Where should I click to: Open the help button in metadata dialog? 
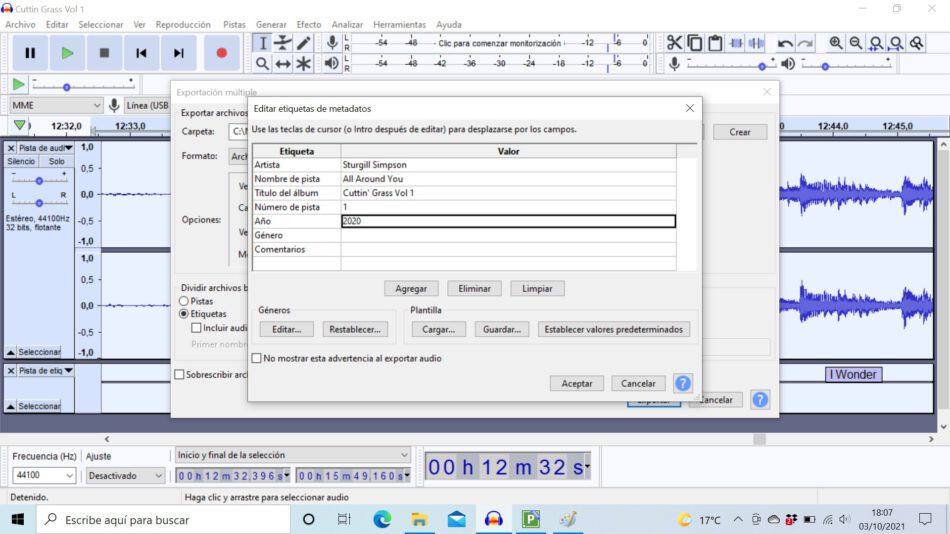click(683, 383)
